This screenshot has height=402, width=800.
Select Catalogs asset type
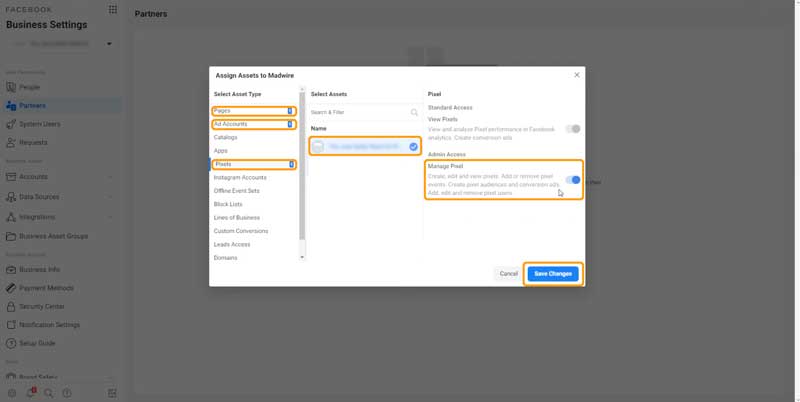coord(226,137)
